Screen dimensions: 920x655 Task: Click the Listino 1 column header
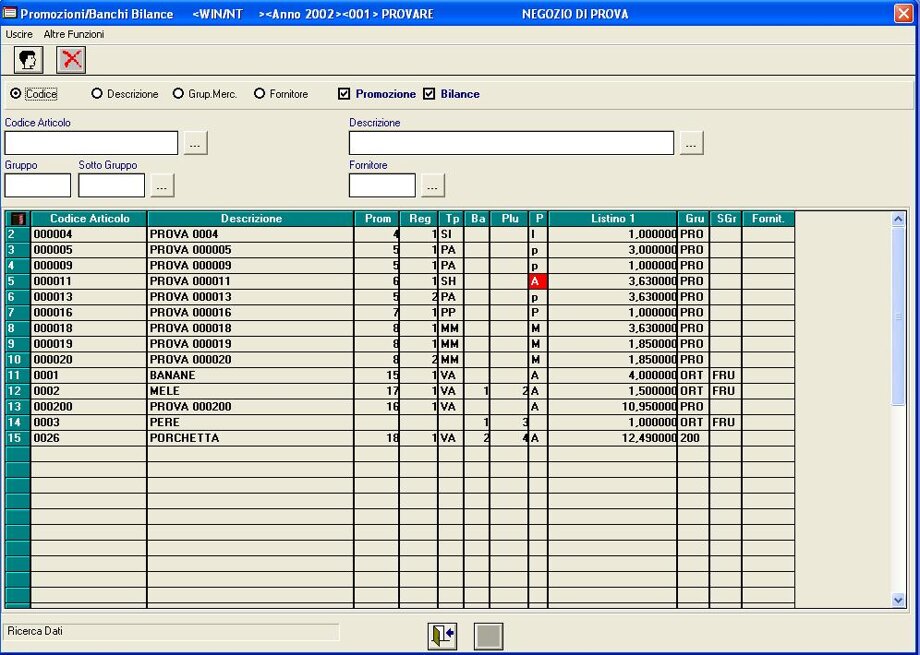coord(612,219)
